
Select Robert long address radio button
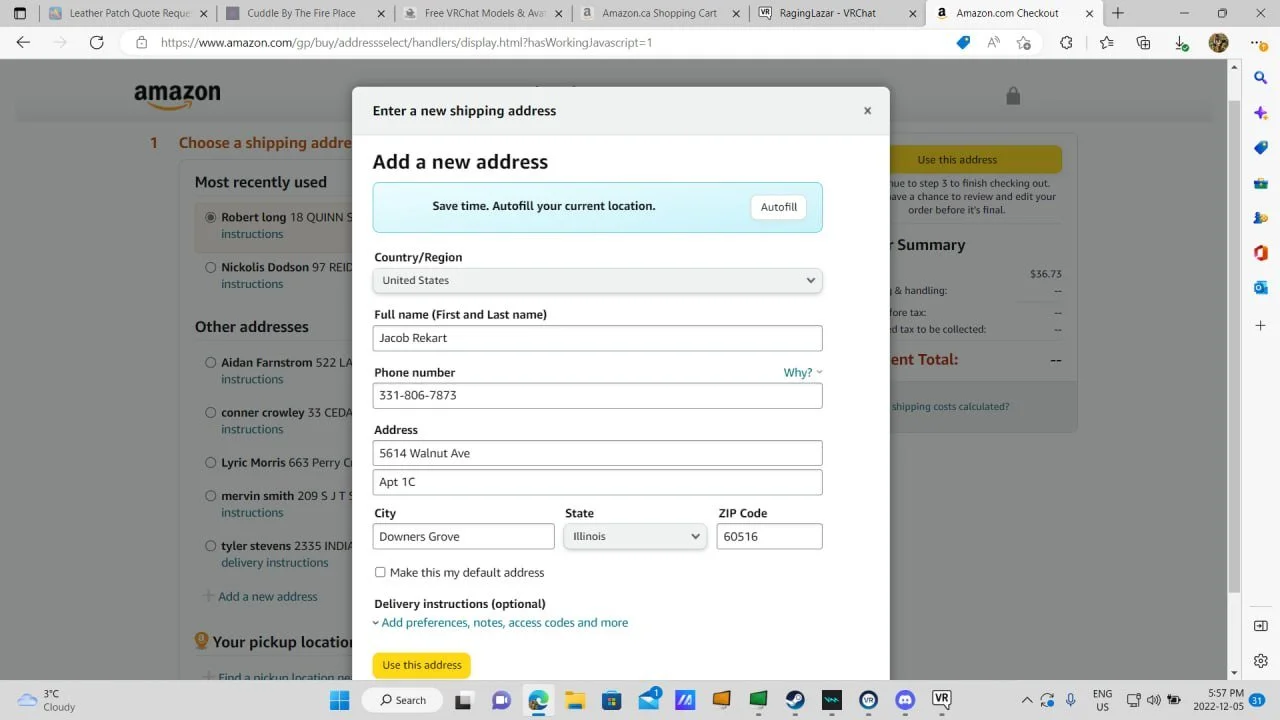tap(210, 217)
